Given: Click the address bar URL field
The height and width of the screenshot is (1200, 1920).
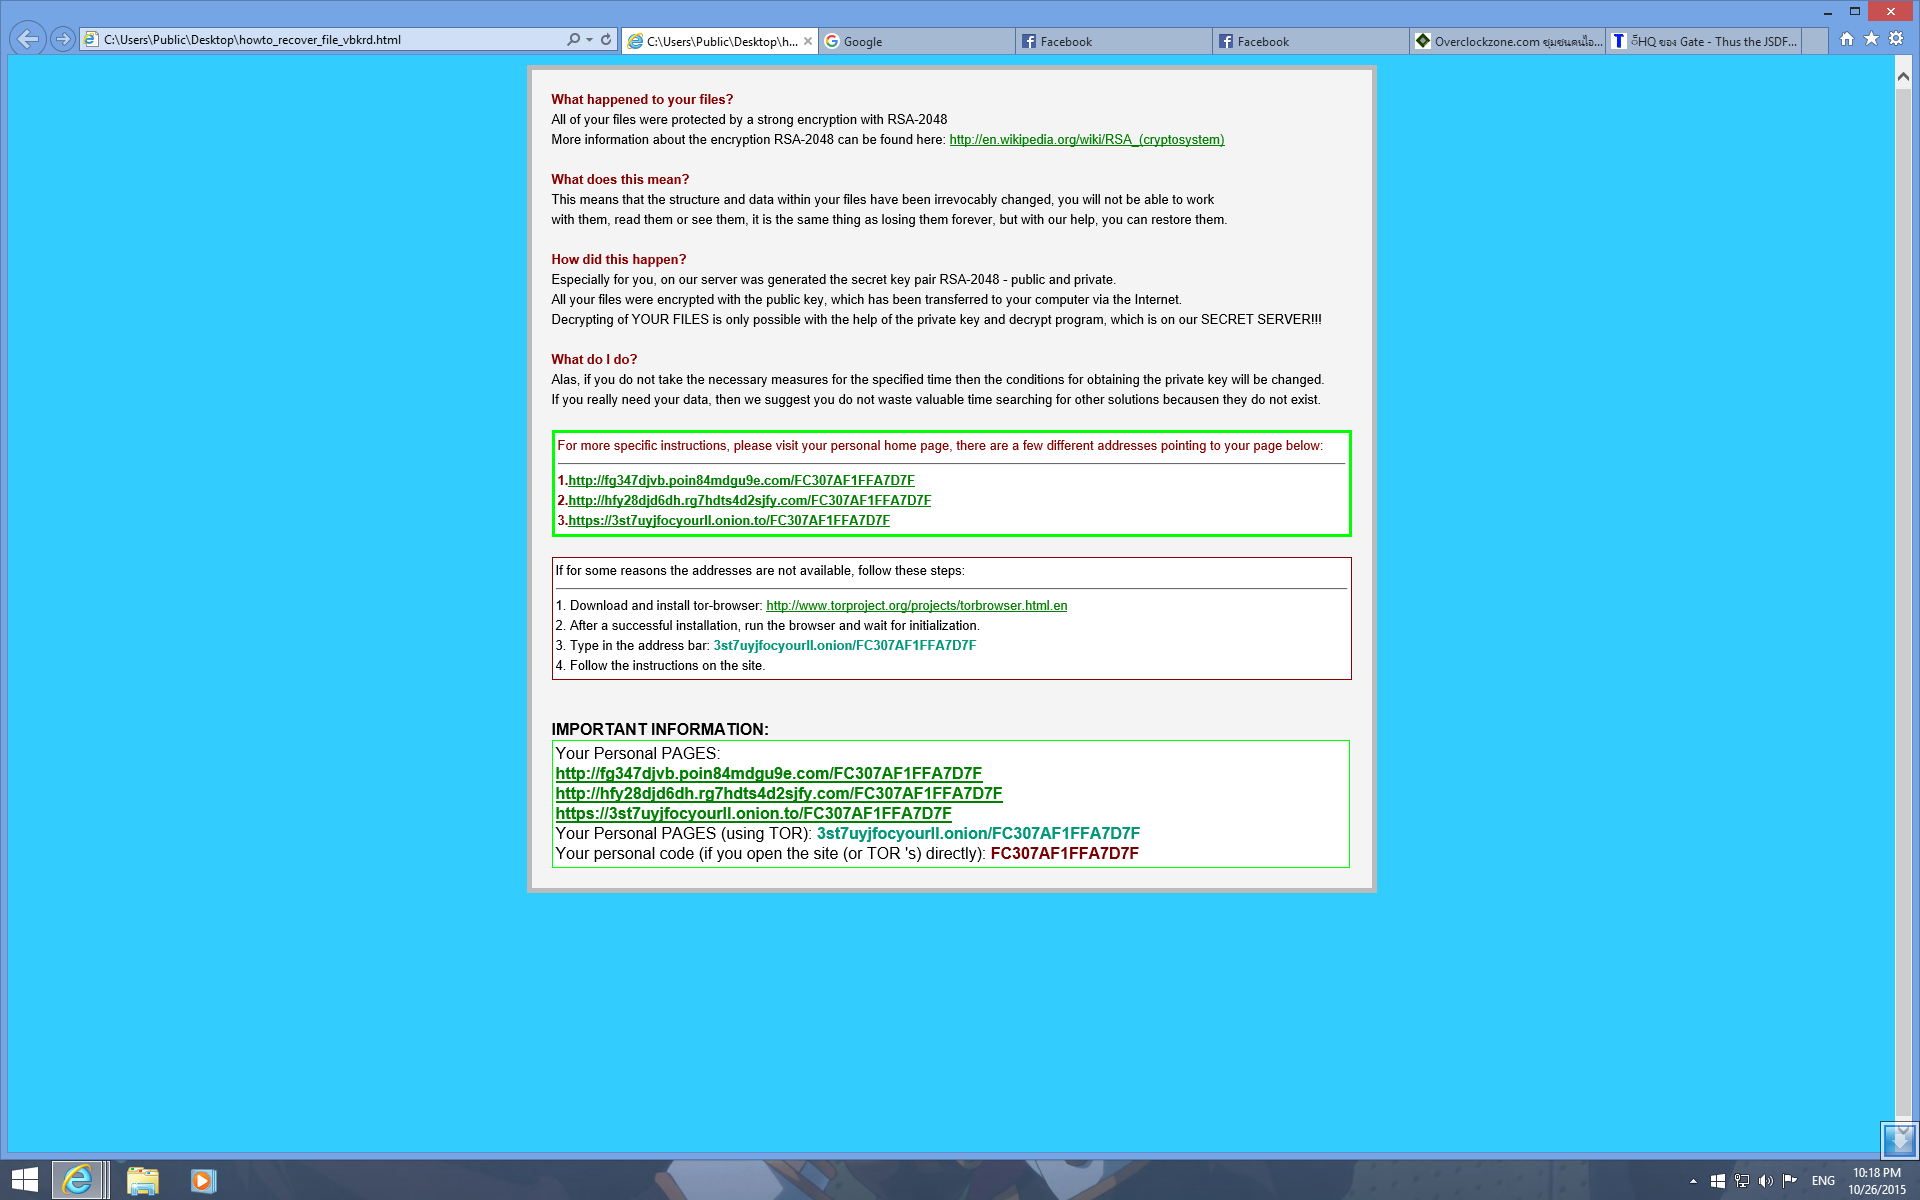Looking at the screenshot, I should tap(330, 40).
